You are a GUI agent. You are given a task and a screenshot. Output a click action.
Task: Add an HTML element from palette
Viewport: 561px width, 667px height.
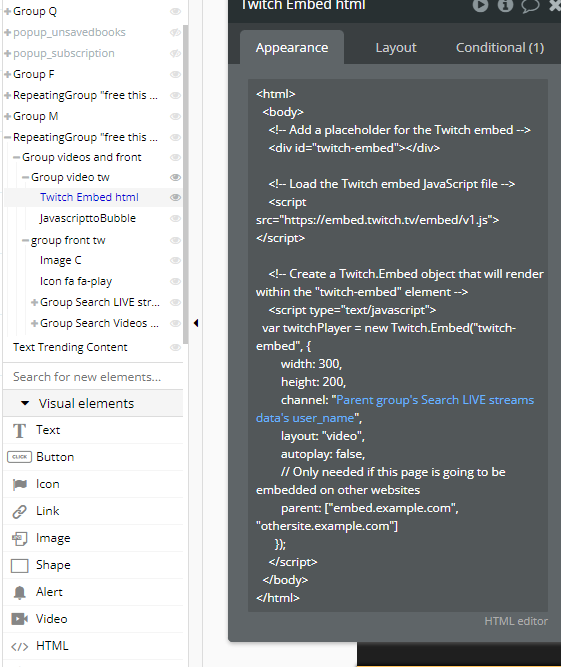coord(93,646)
